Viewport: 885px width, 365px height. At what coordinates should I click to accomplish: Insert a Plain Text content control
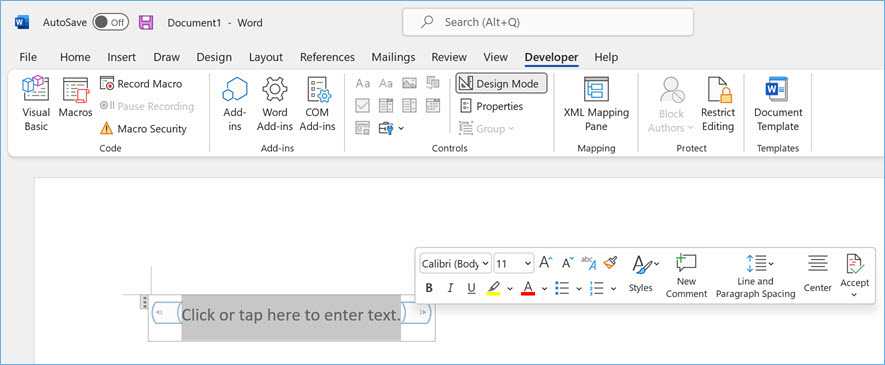coord(385,83)
